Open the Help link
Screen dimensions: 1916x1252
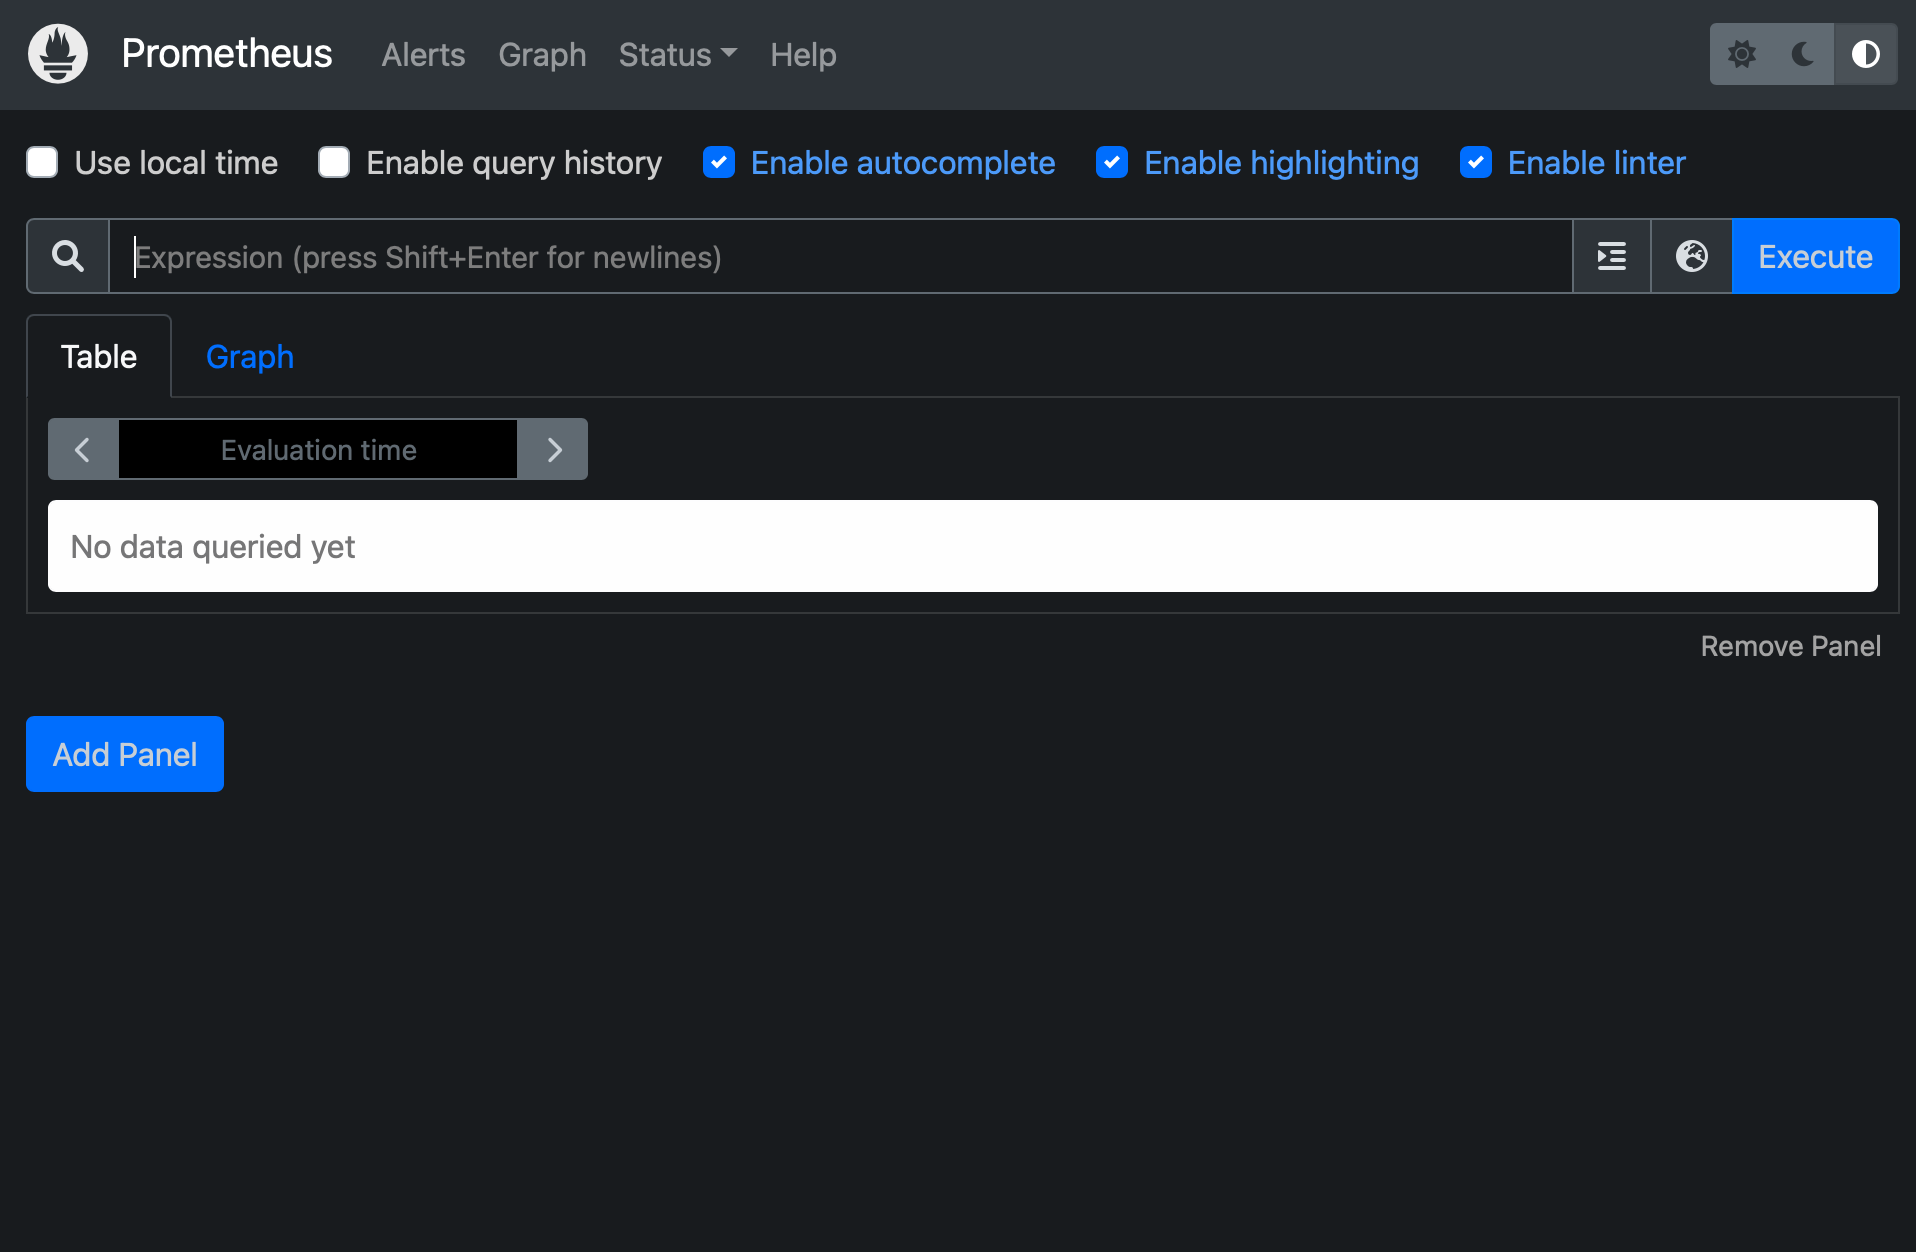point(803,54)
